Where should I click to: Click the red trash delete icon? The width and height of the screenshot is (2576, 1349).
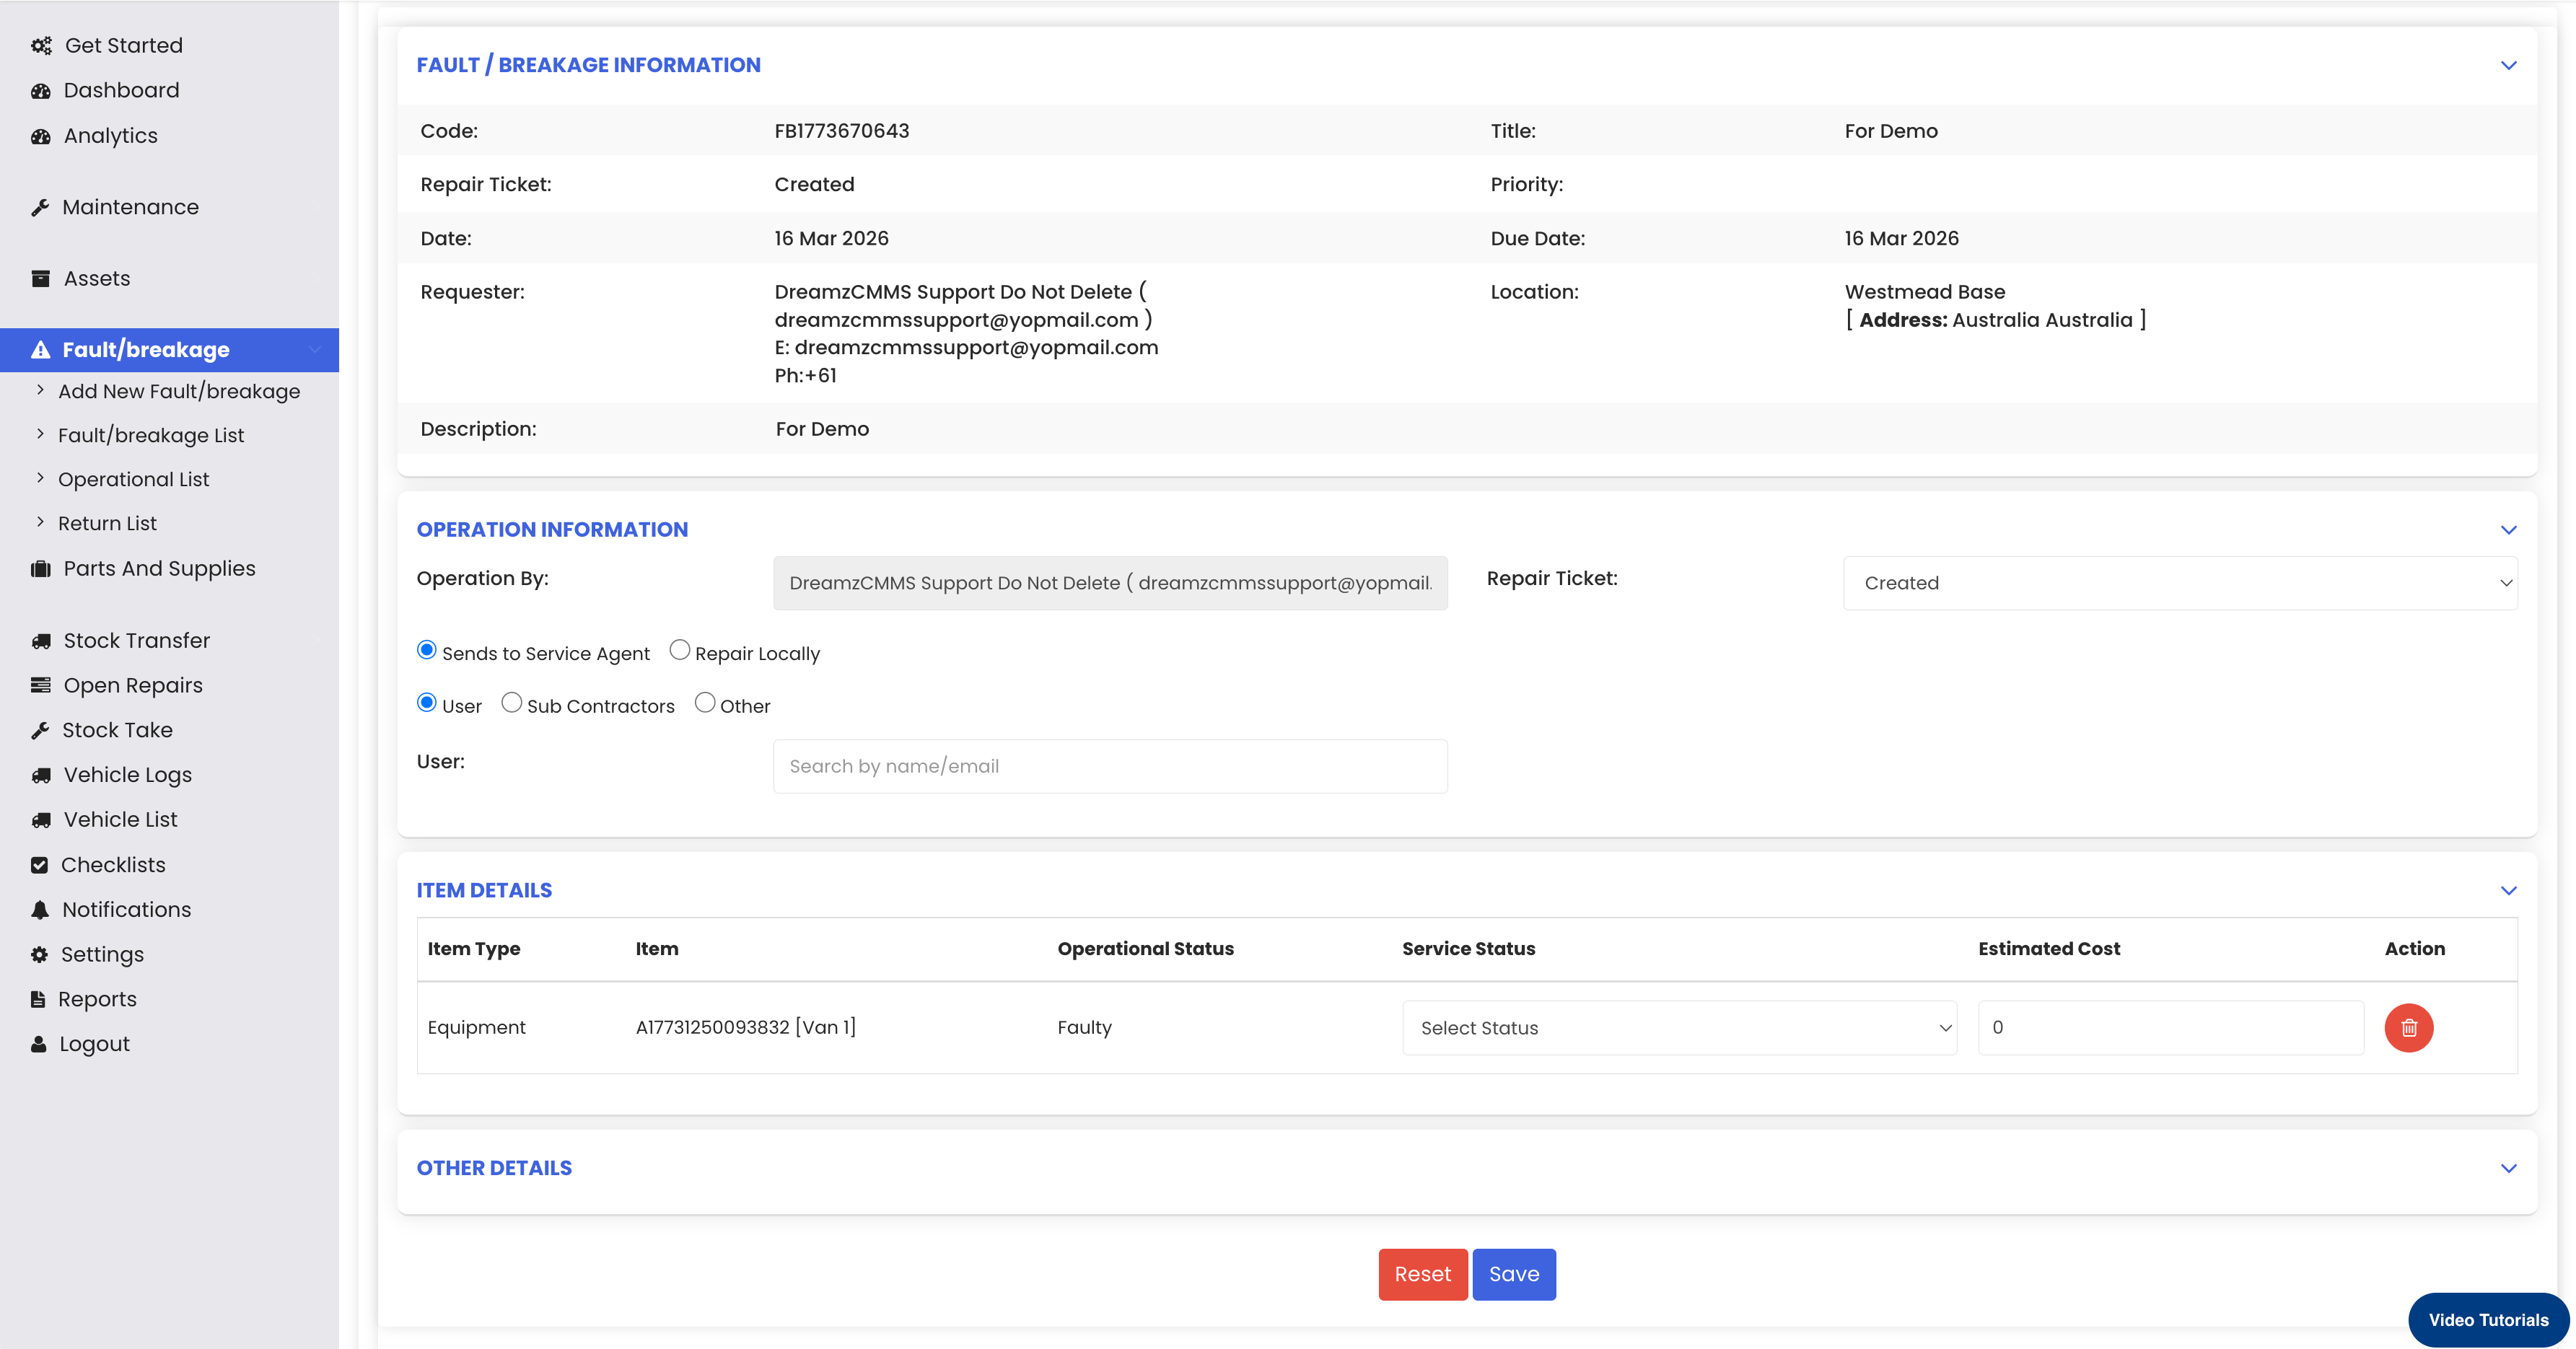[x=2408, y=1027]
